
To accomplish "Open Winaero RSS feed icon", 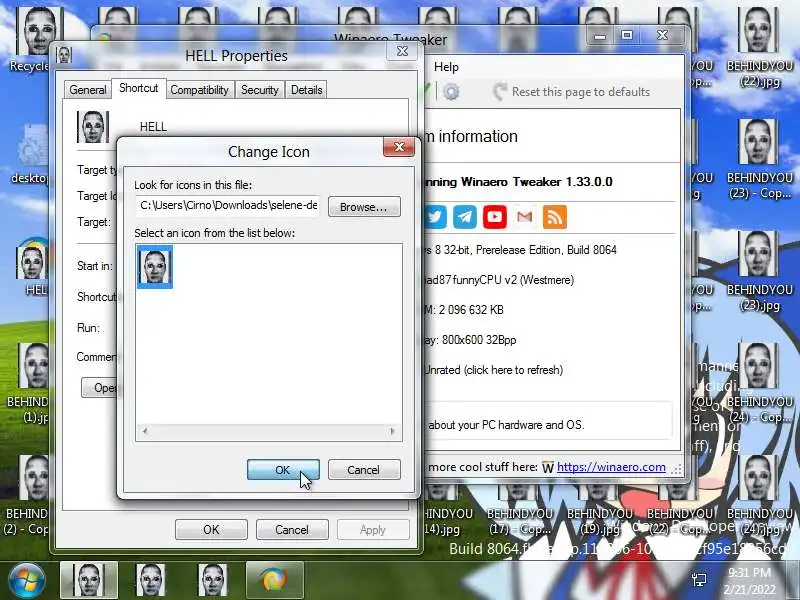I will pos(555,217).
